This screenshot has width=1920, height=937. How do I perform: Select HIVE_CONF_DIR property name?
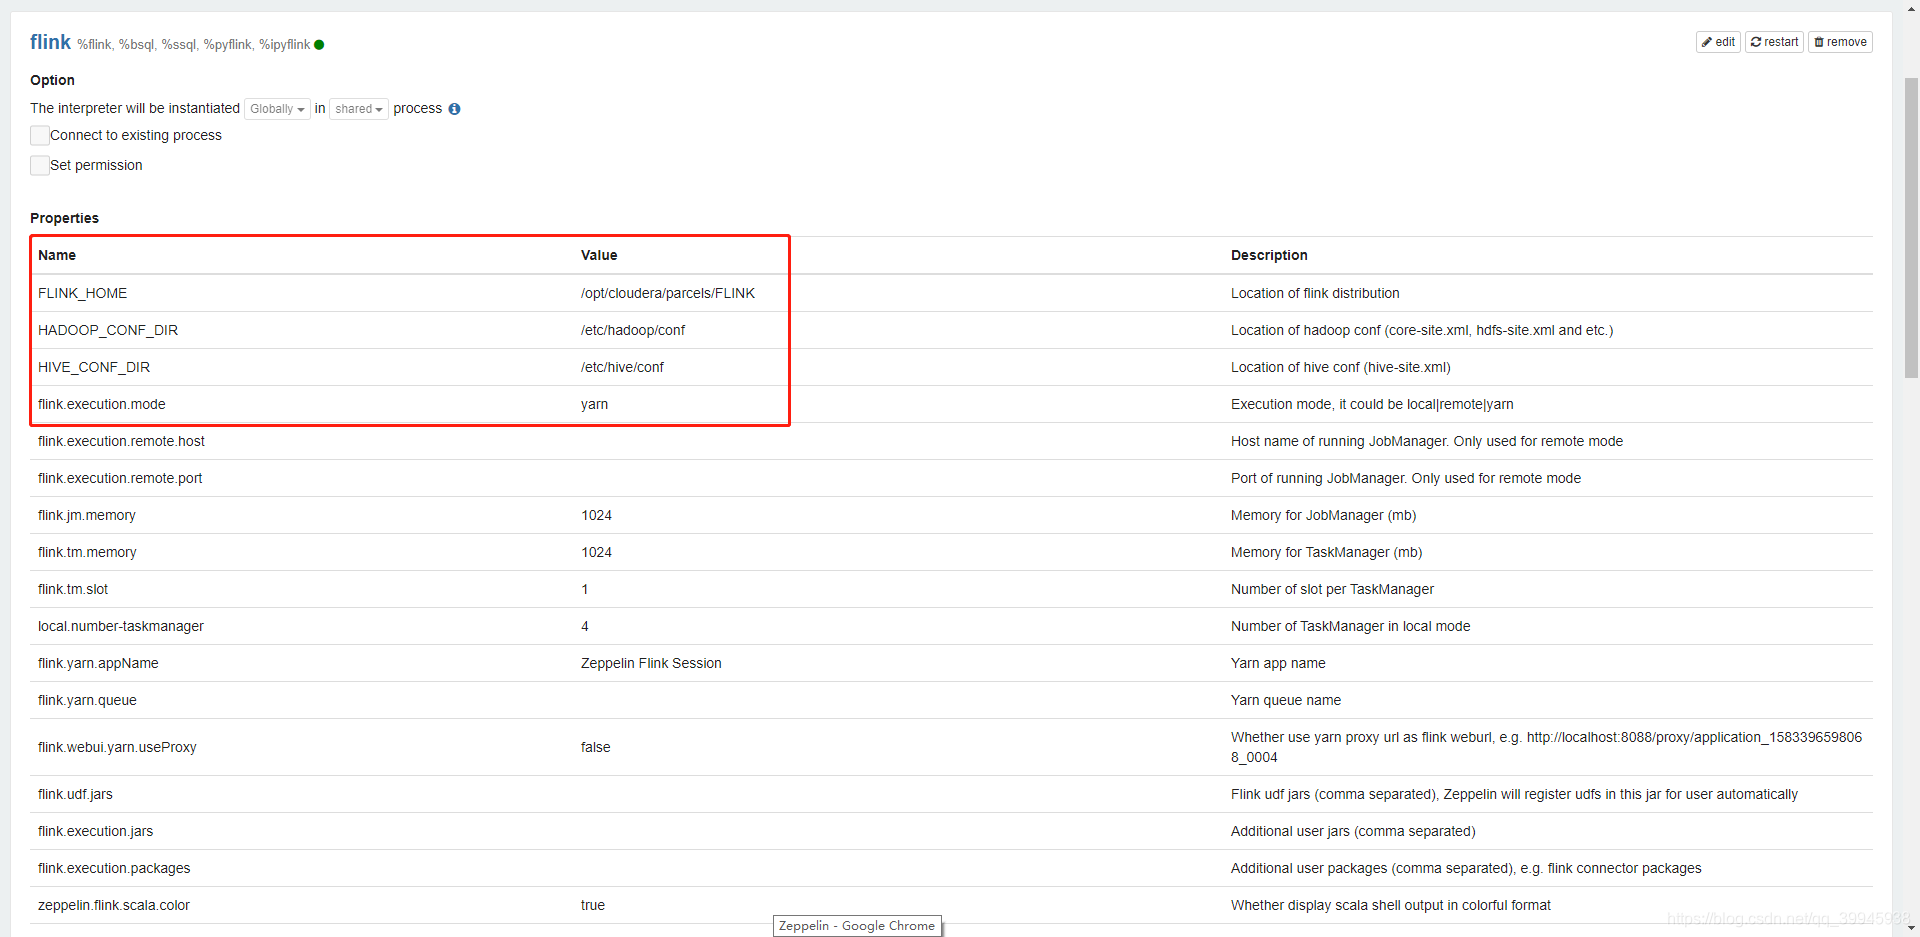(94, 367)
